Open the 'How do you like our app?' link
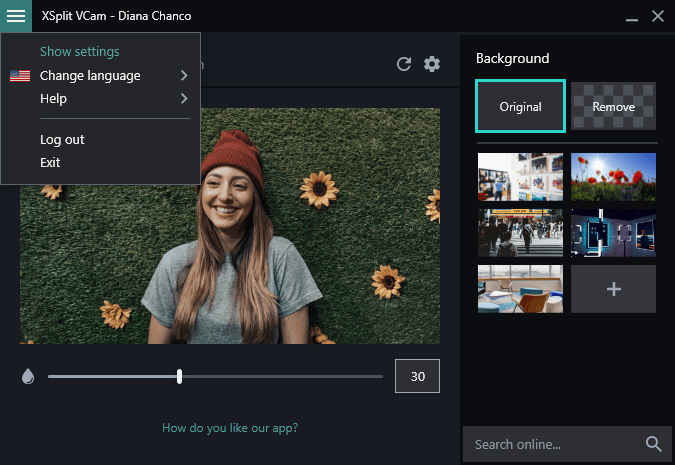The height and width of the screenshot is (465, 675). pyautogui.click(x=230, y=428)
